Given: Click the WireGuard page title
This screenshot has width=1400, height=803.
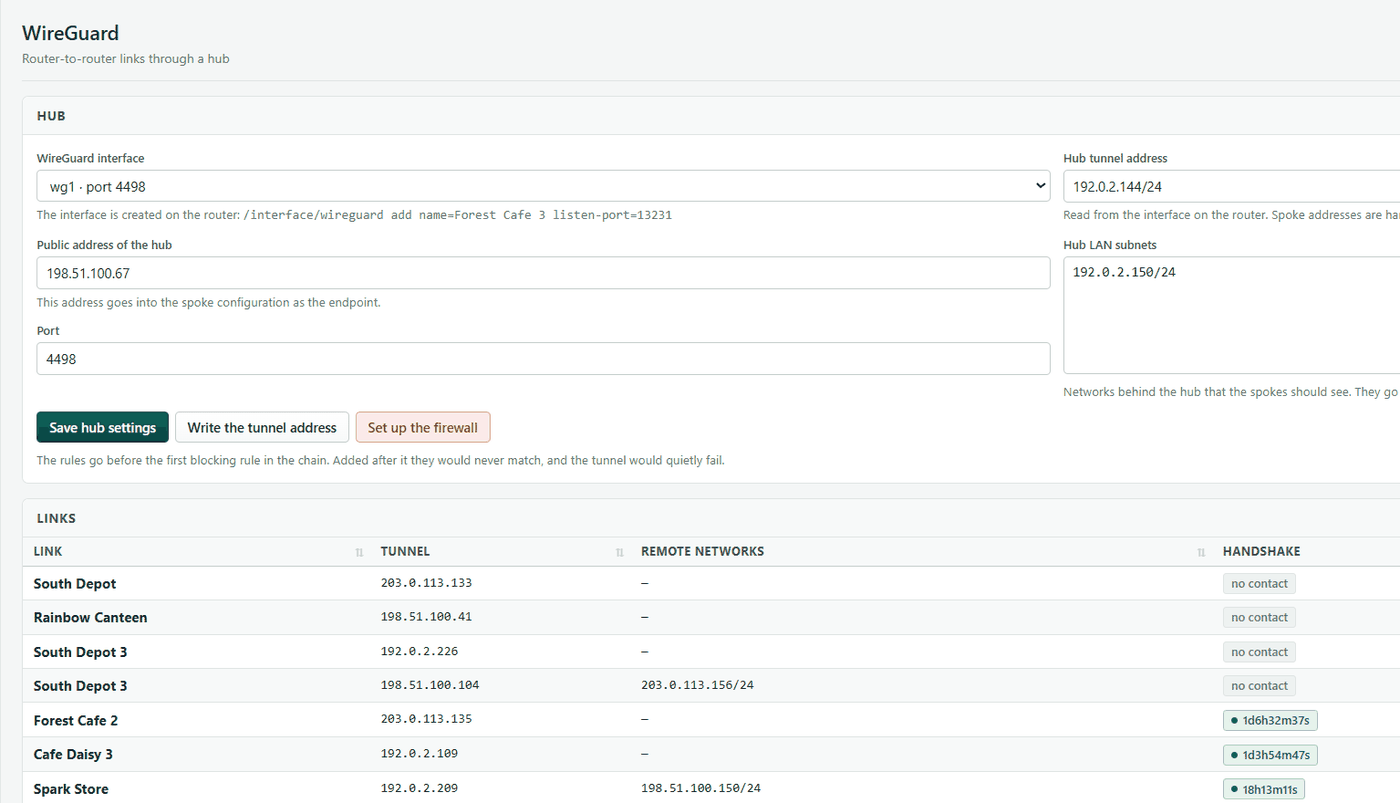Looking at the screenshot, I should tap(70, 33).
